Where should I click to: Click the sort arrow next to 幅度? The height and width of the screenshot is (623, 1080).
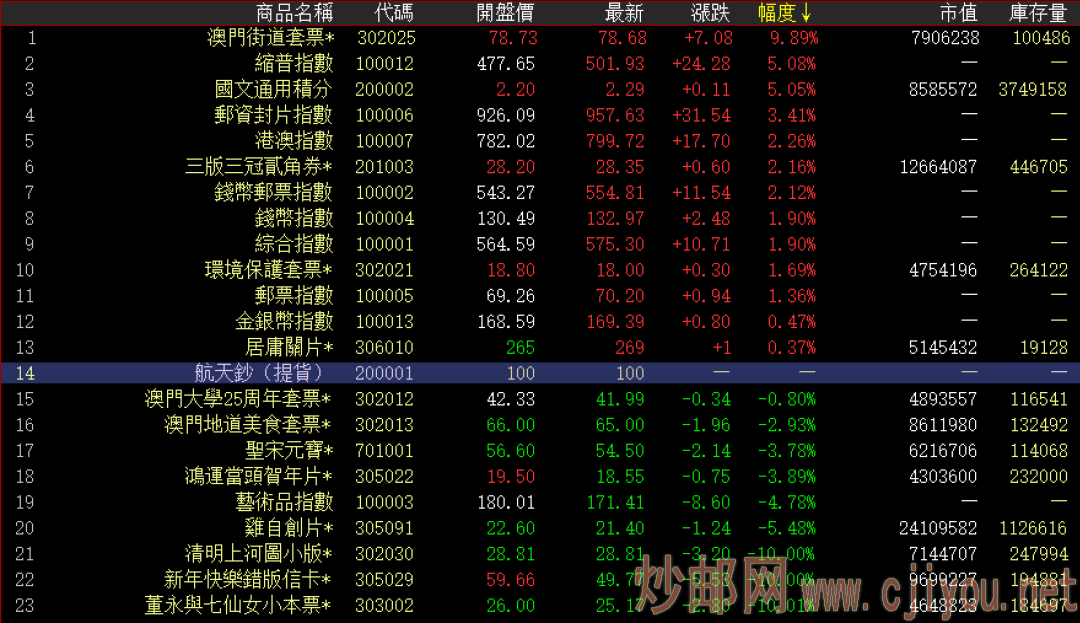[806, 13]
